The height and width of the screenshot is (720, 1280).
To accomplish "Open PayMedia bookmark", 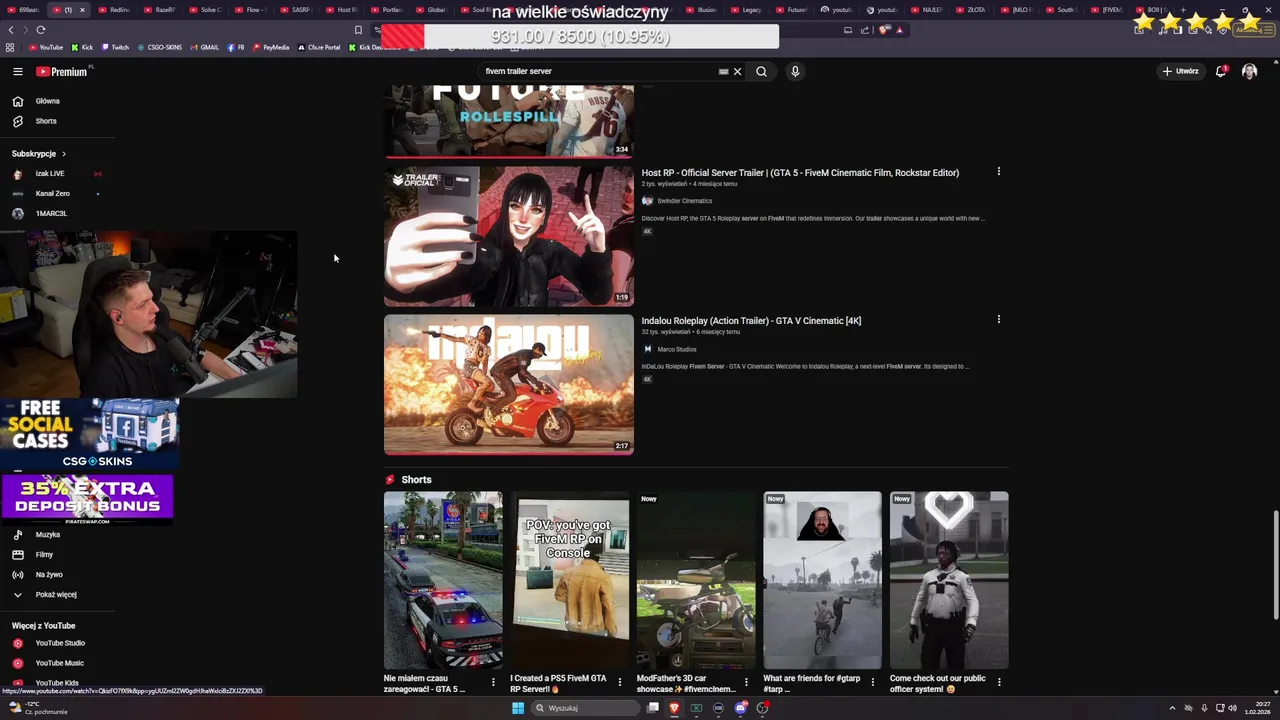I will [x=270, y=47].
